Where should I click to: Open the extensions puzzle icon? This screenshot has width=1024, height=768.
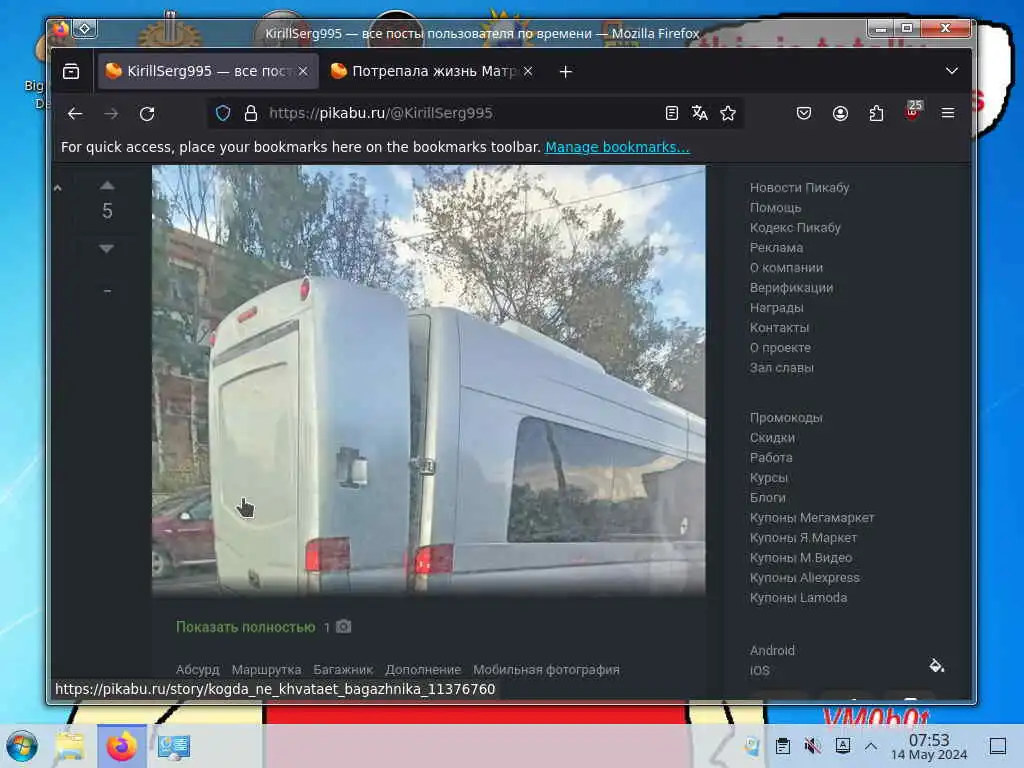[876, 114]
